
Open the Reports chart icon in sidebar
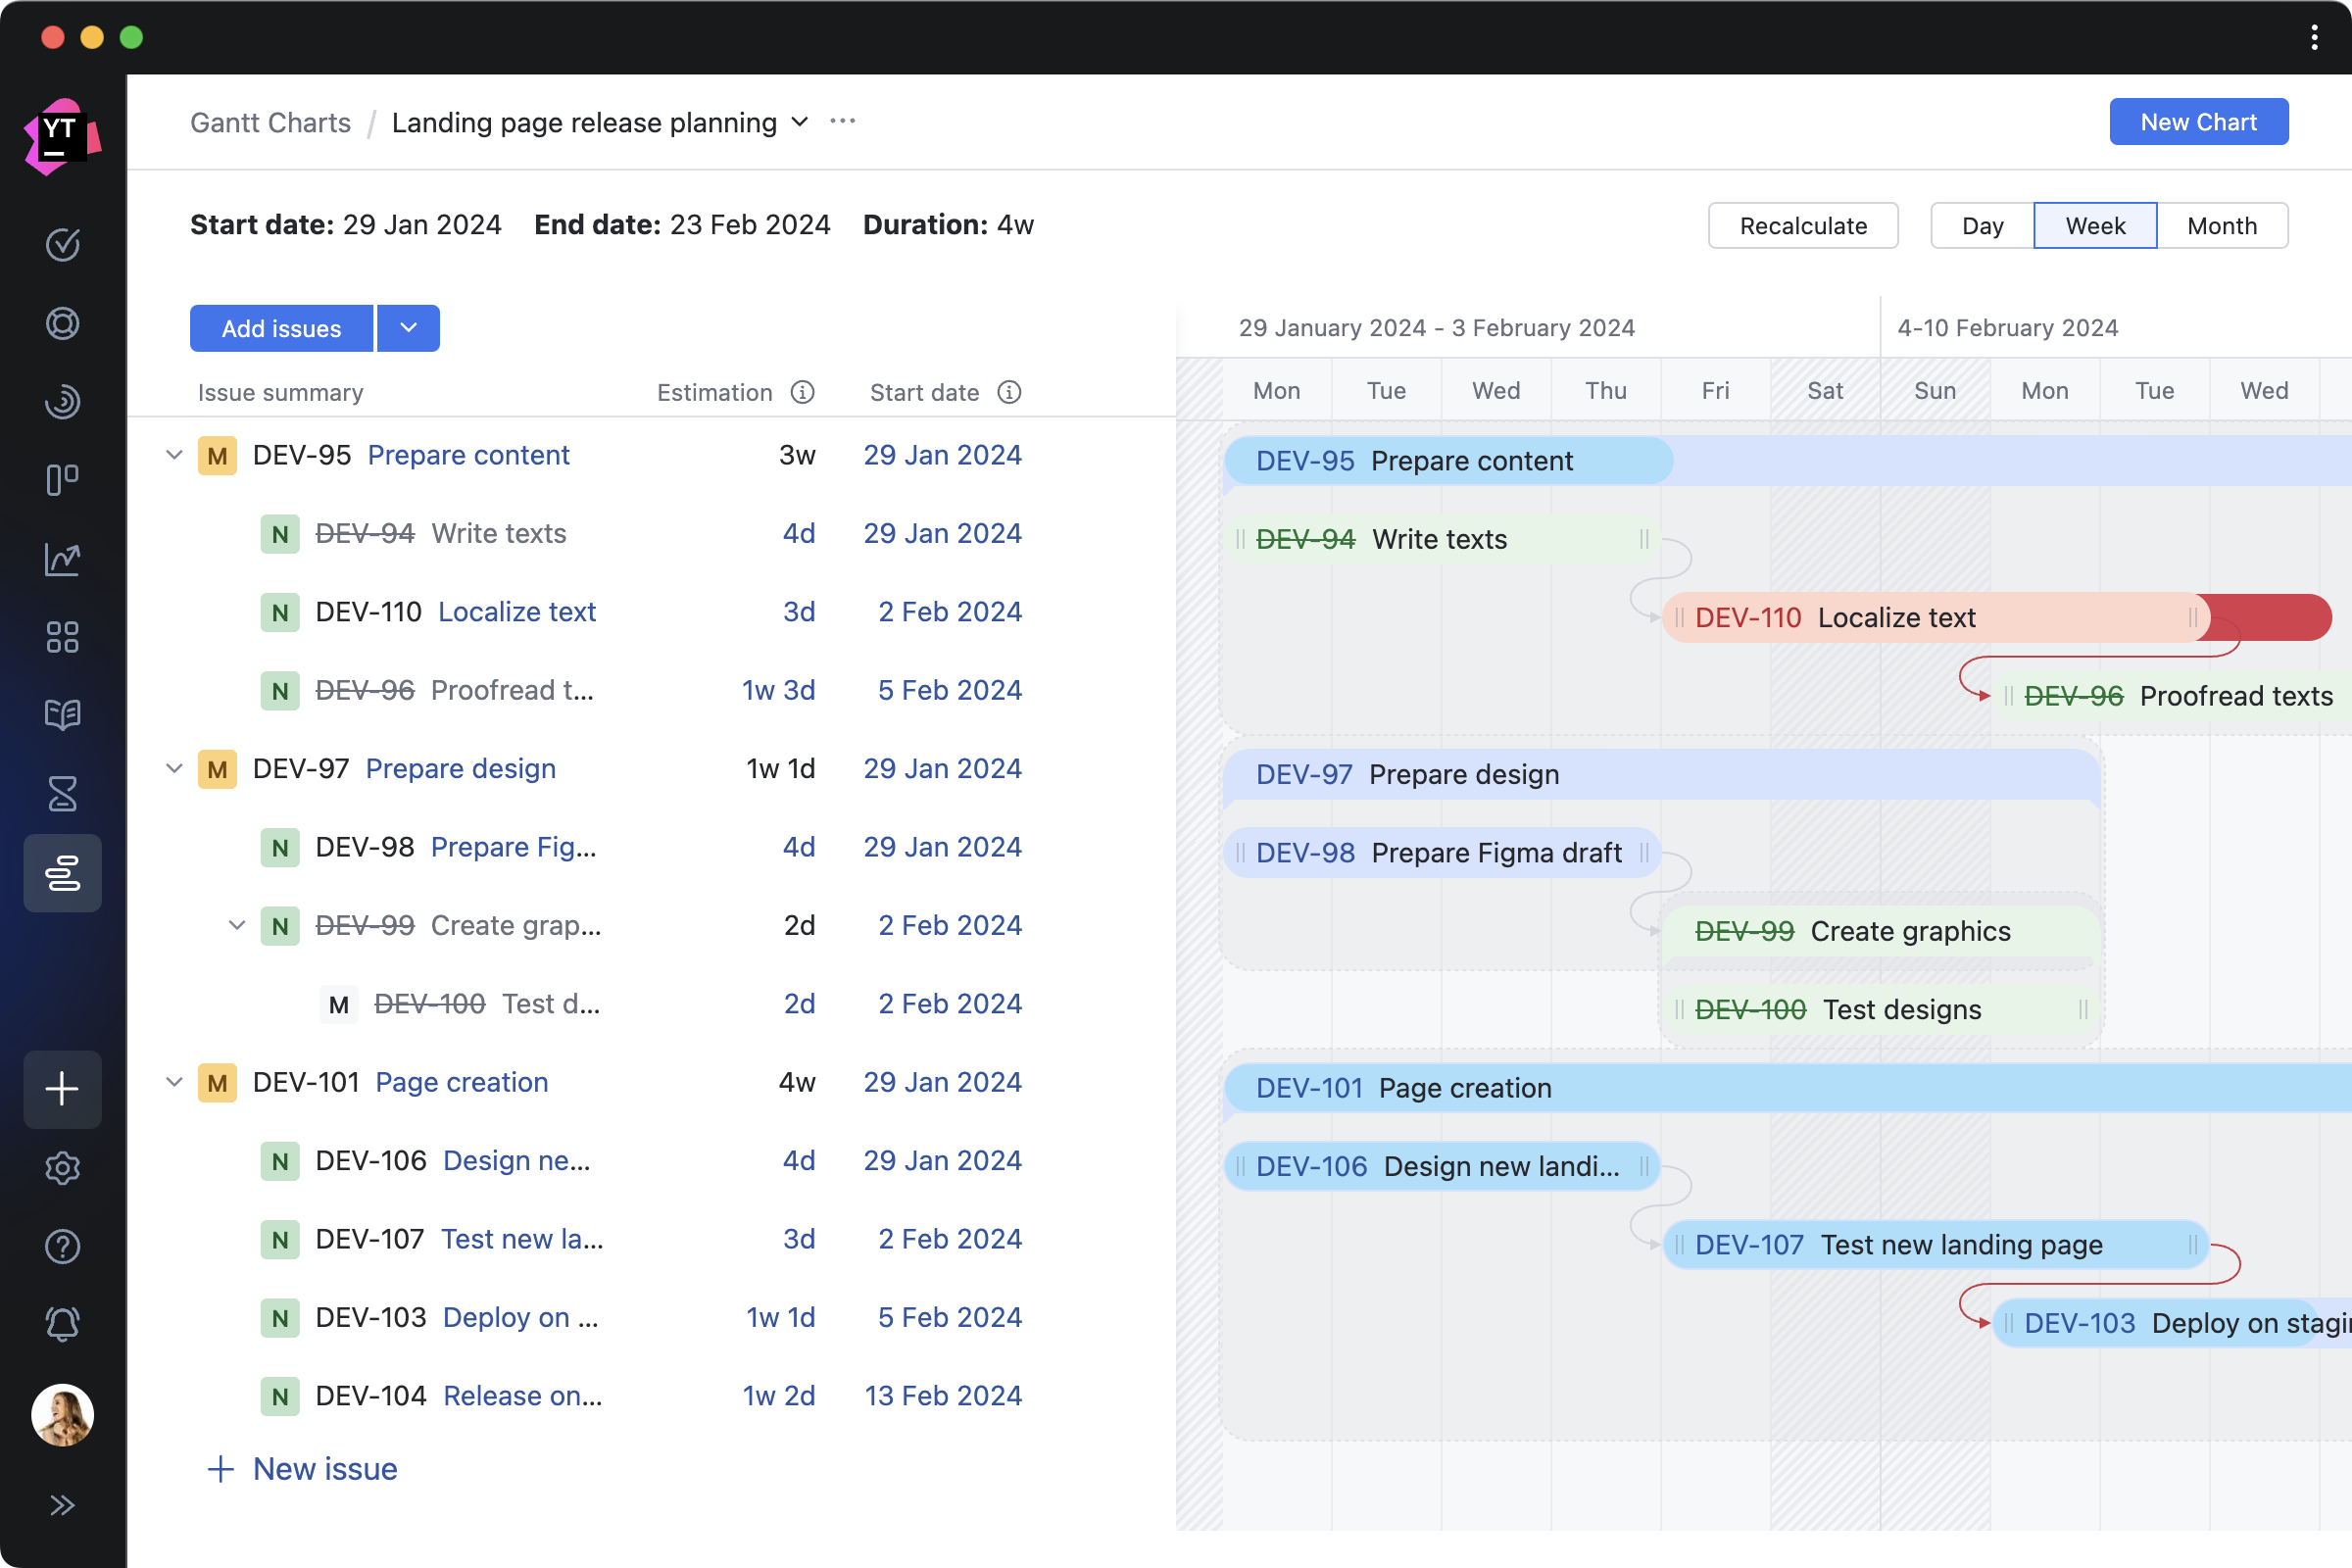(x=62, y=558)
